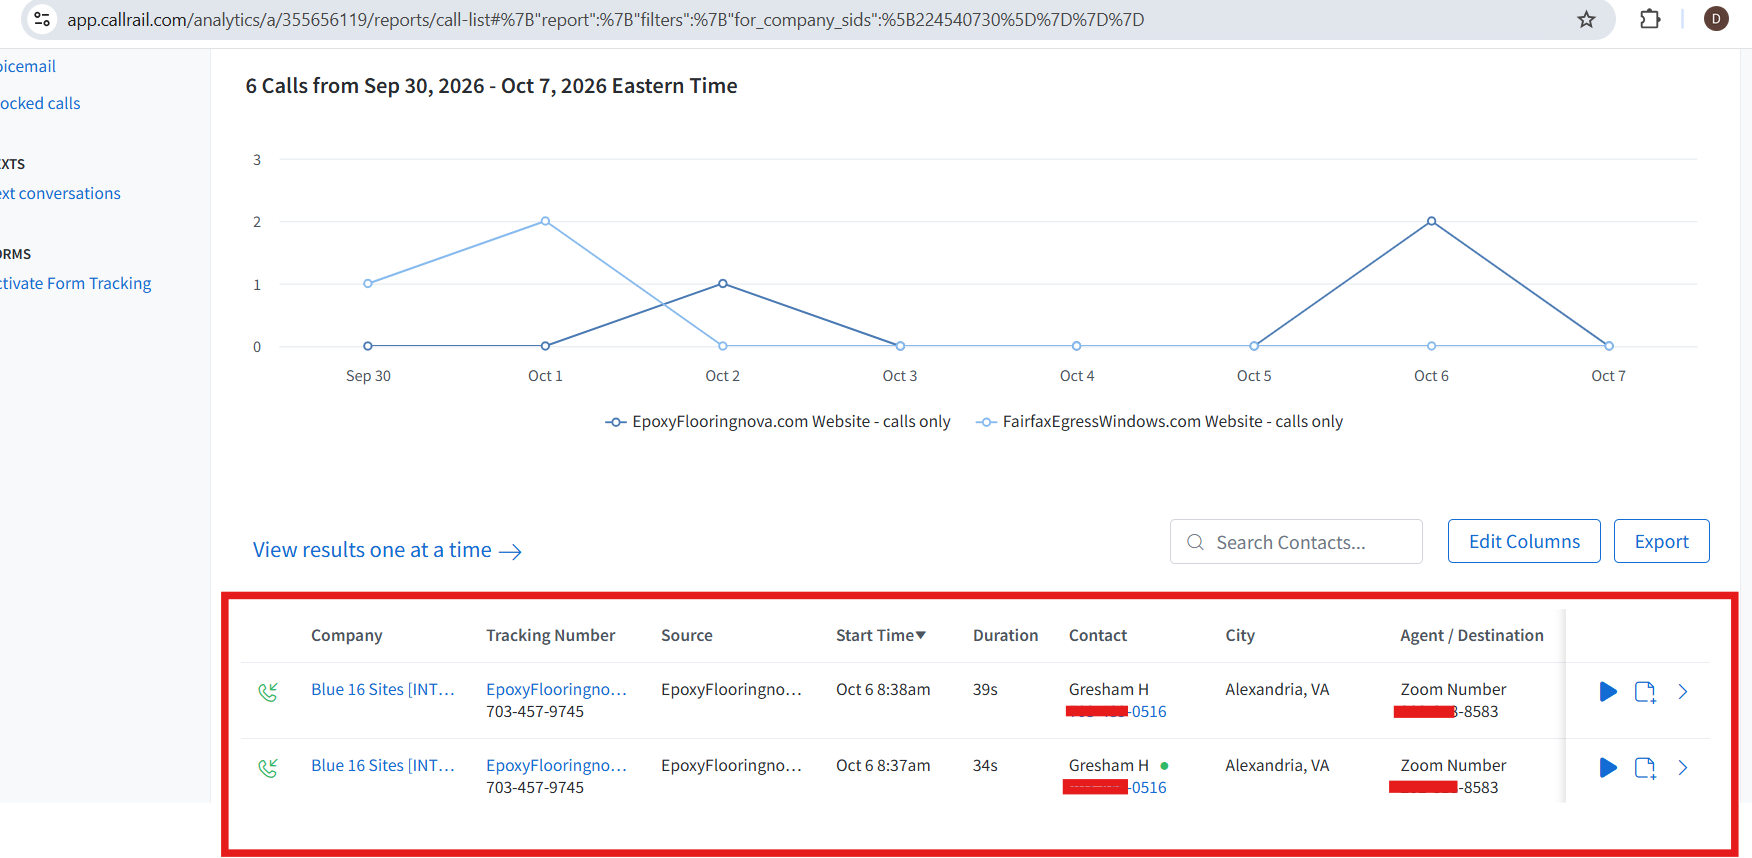Open the Voicemail sidebar link

click(28, 66)
